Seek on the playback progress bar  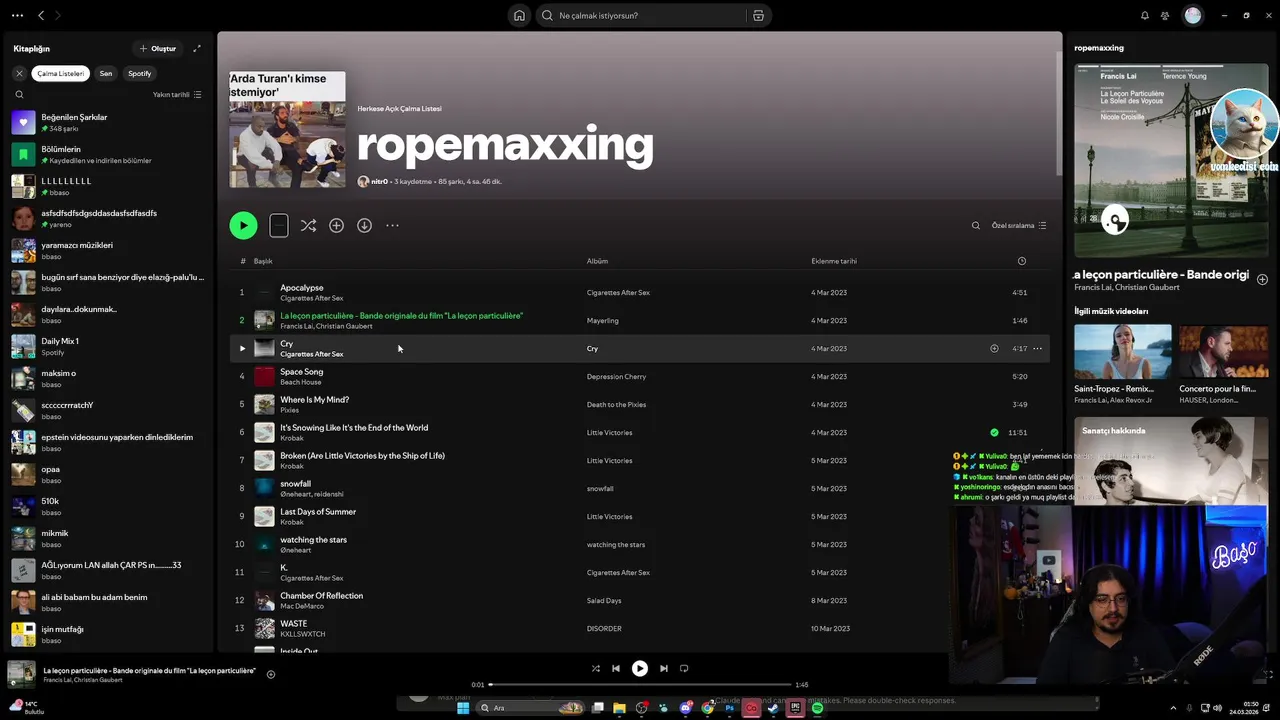[640, 684]
